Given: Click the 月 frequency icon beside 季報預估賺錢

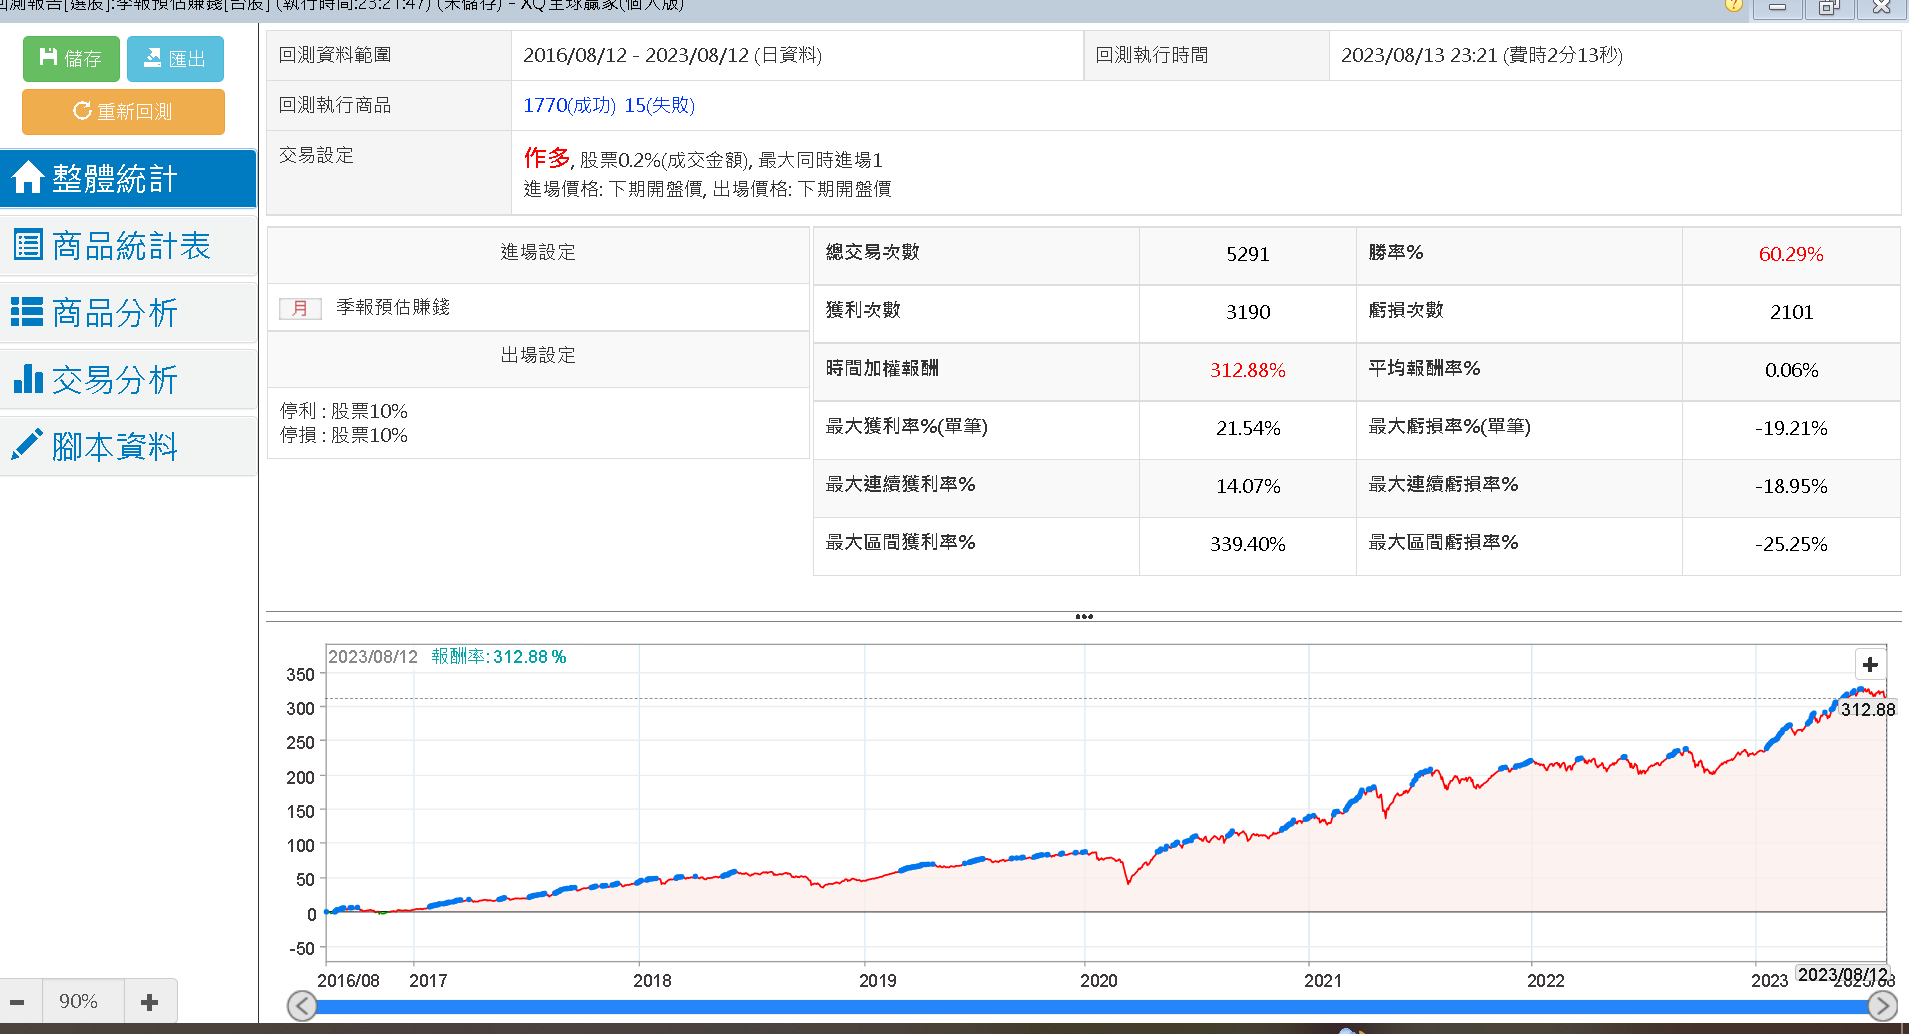Looking at the screenshot, I should 300,308.
